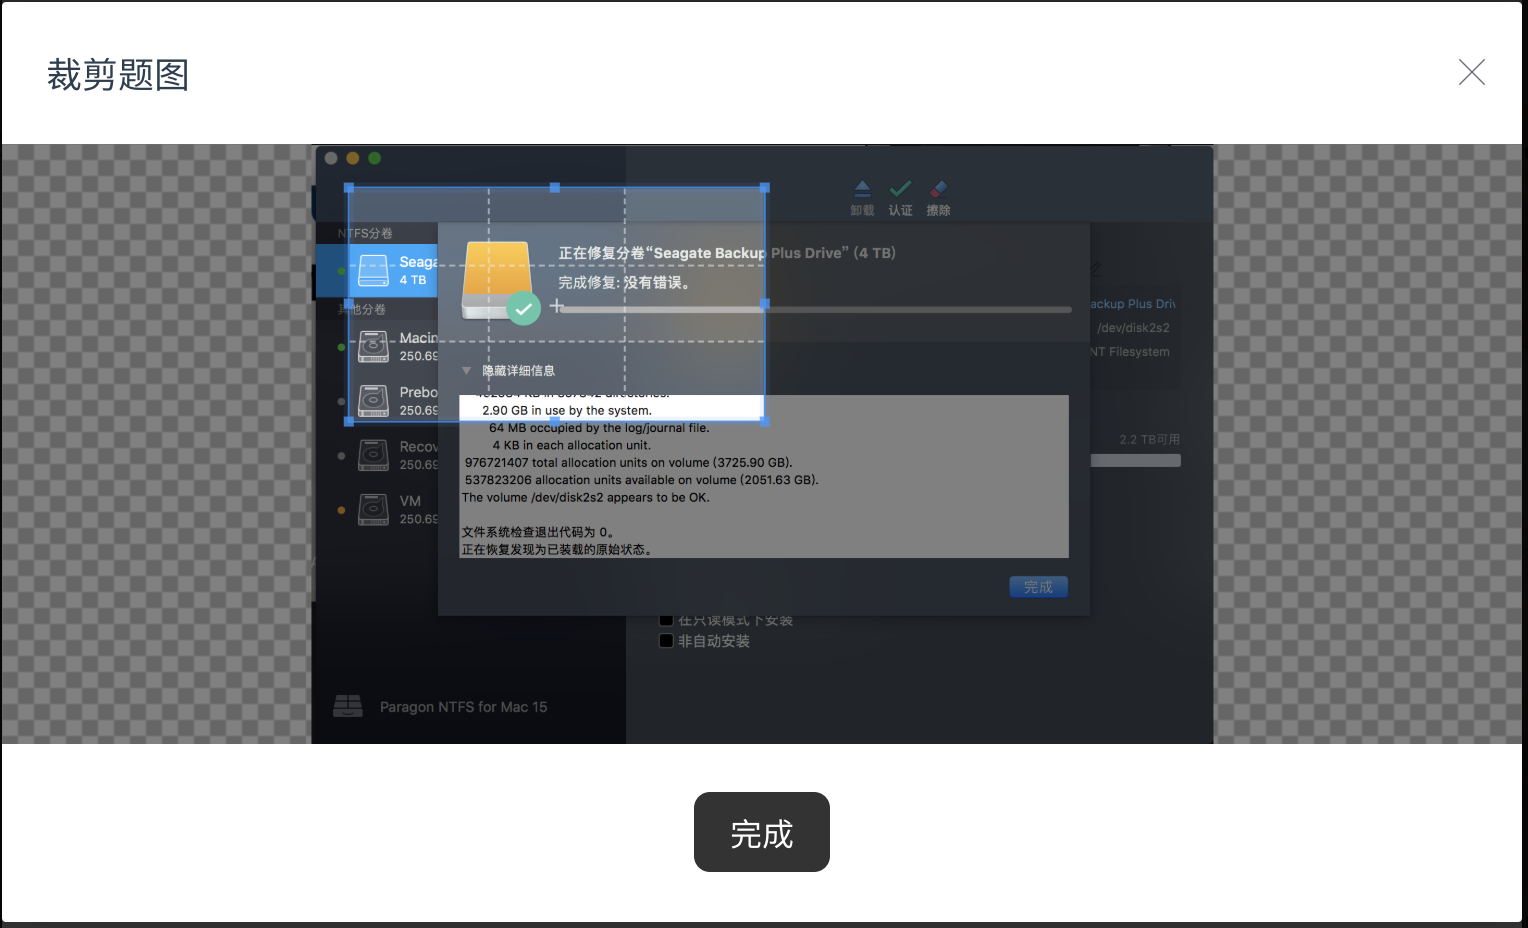Close the 裁剪题图 crop dialog
Screen dimensions: 1528x928
coord(1471,72)
